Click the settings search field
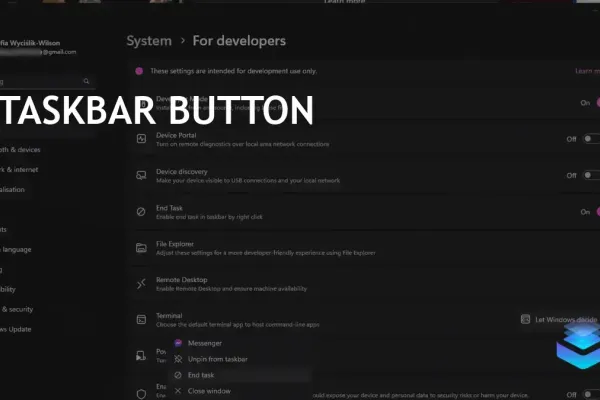This screenshot has width=600, height=400. [47, 82]
